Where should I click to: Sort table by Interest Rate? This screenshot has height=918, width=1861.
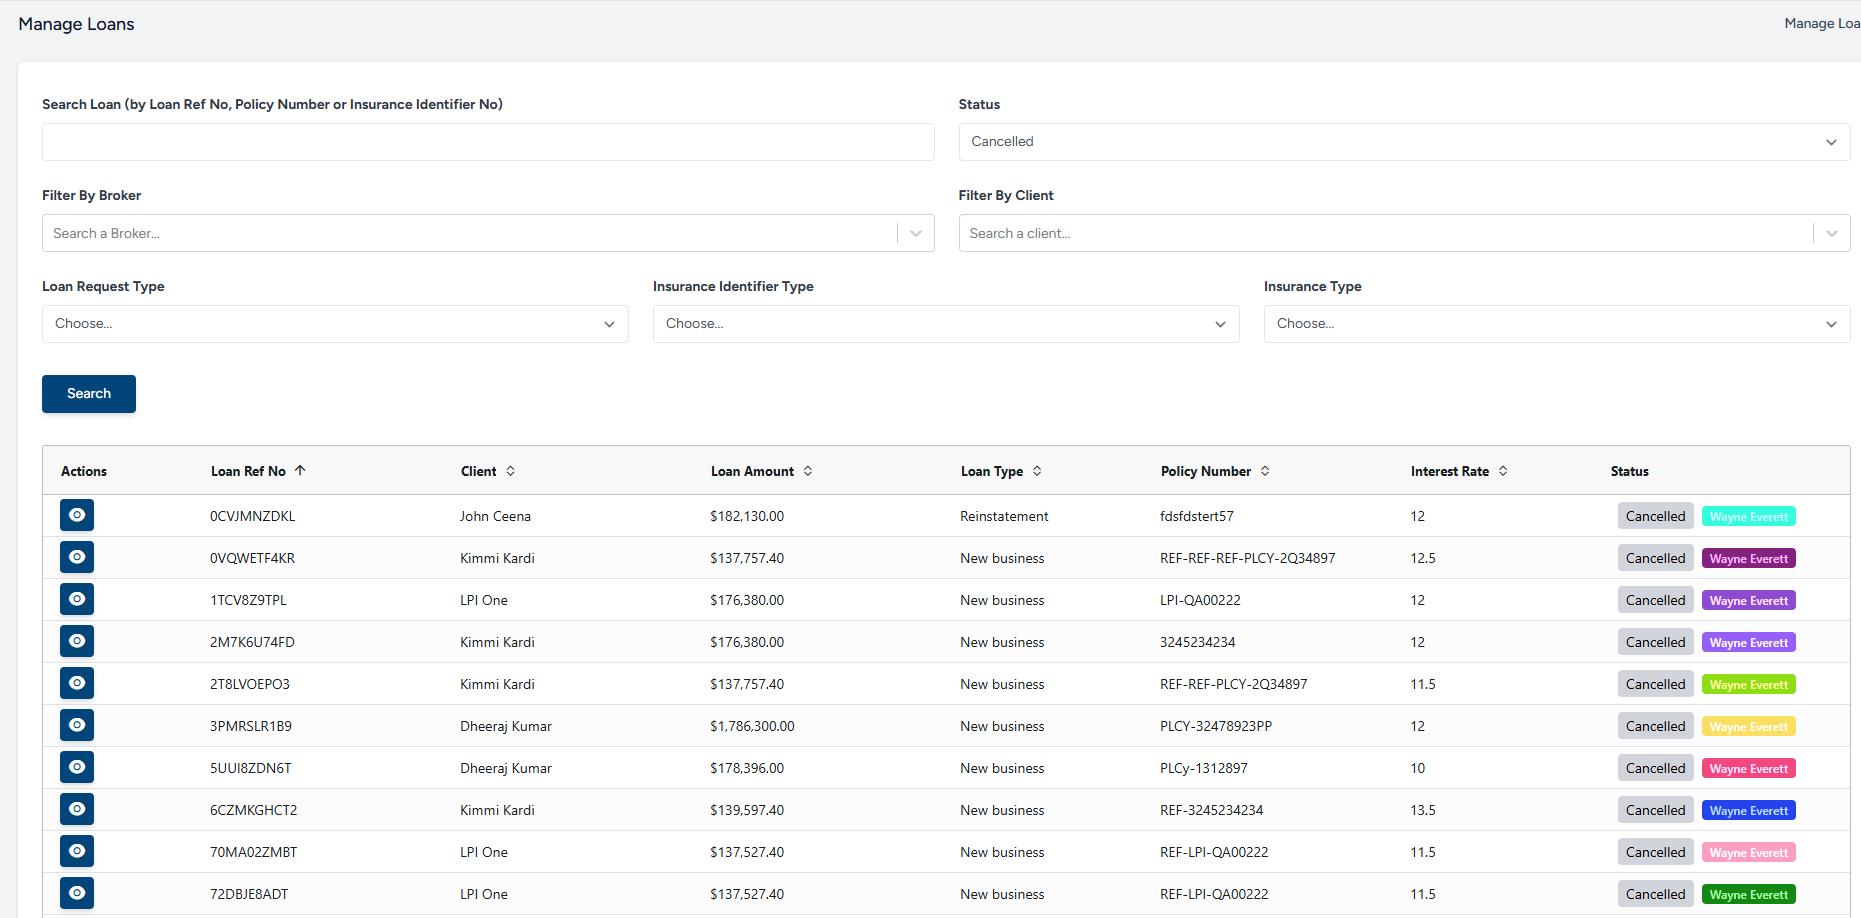1503,471
